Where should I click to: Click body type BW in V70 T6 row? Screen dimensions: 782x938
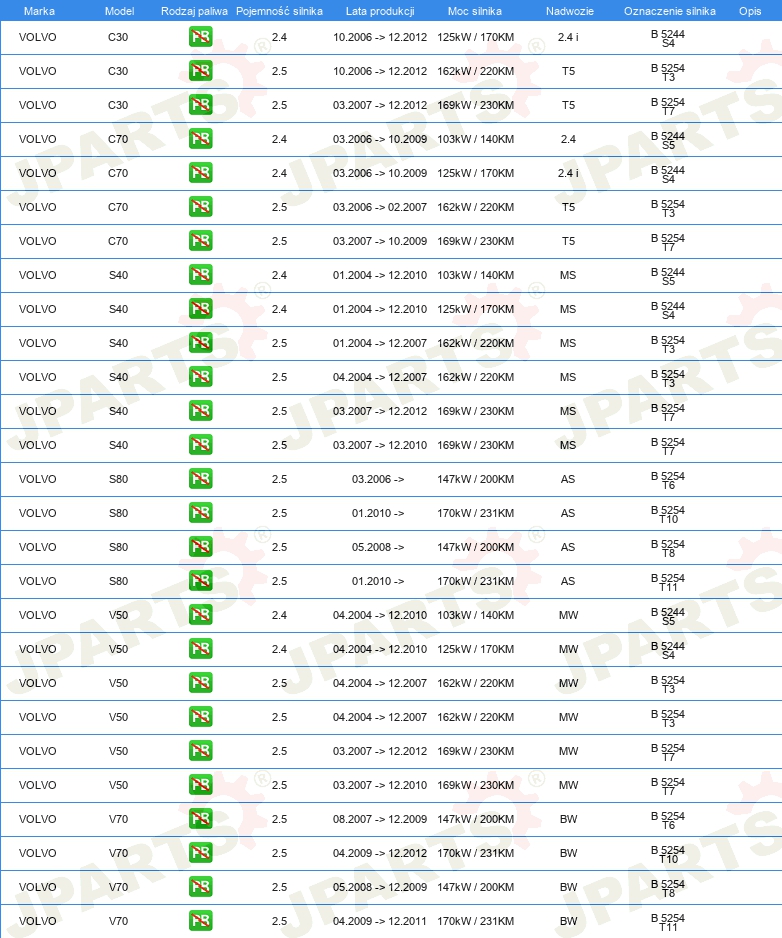pos(568,819)
